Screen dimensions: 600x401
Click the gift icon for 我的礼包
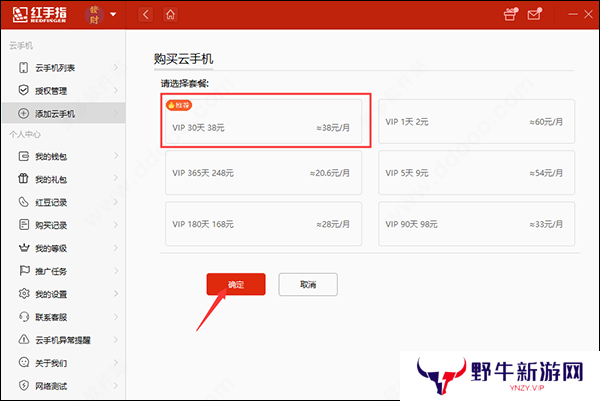coord(23,179)
